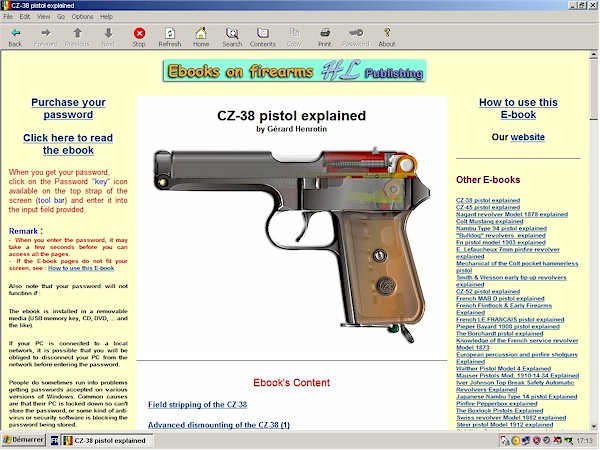Image resolution: width=600 pixels, height=450 pixels.
Task: Click the Ebooks on firearms HL Publishing banner
Action: pos(294,70)
